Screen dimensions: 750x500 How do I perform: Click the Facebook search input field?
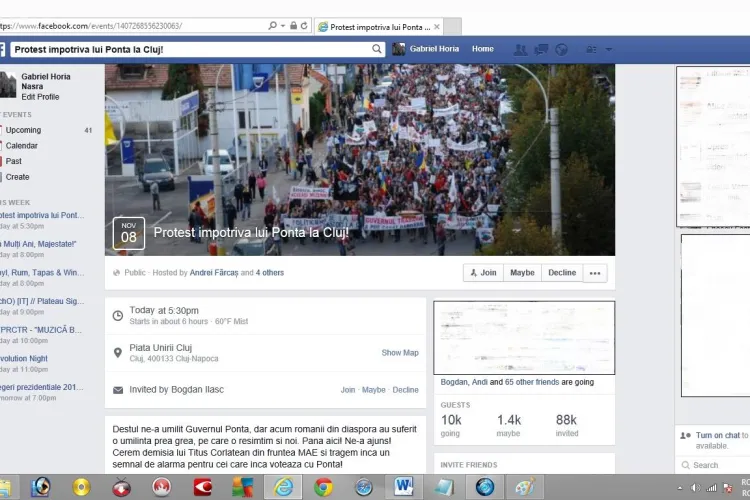pos(190,49)
